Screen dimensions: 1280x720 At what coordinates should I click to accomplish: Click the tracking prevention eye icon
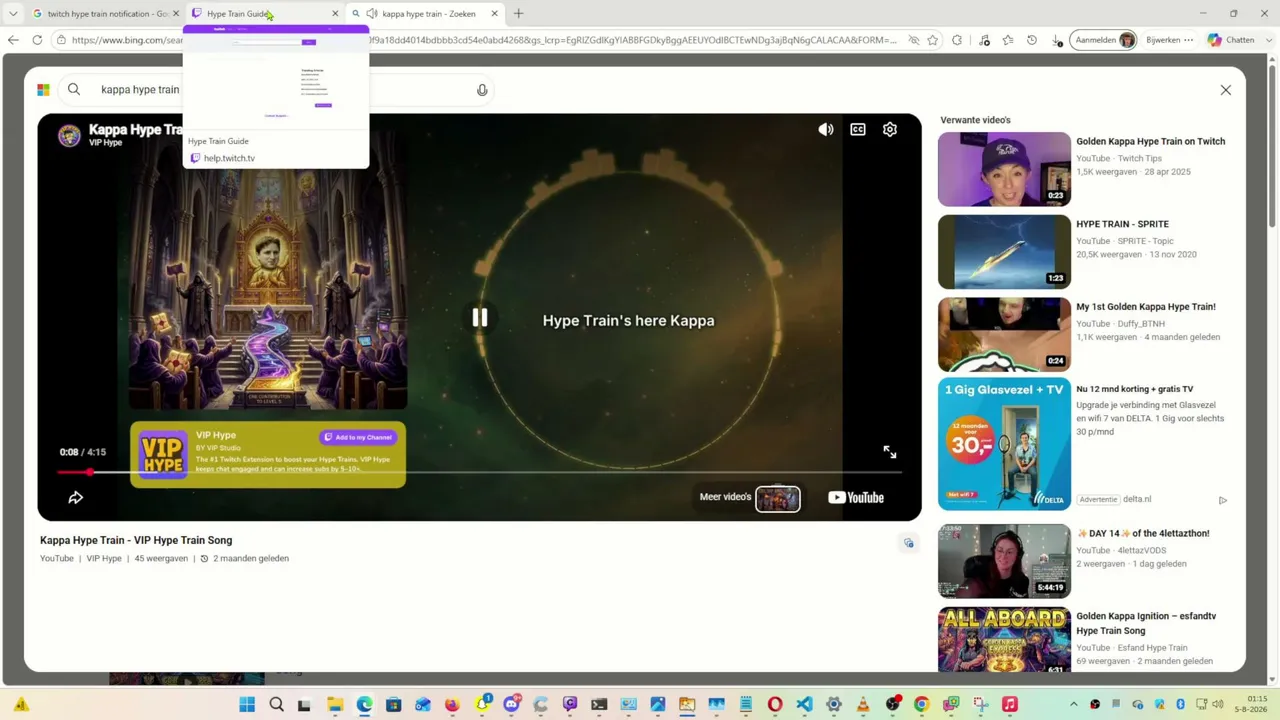click(x=913, y=40)
